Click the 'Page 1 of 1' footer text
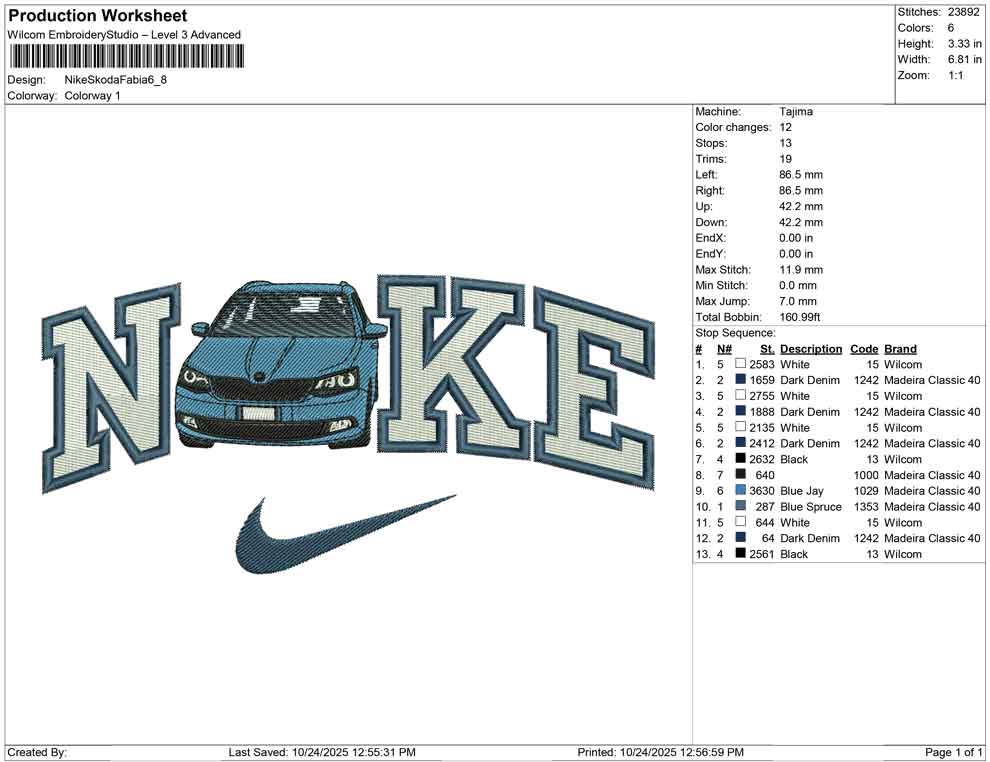990x762 pixels. [953, 752]
